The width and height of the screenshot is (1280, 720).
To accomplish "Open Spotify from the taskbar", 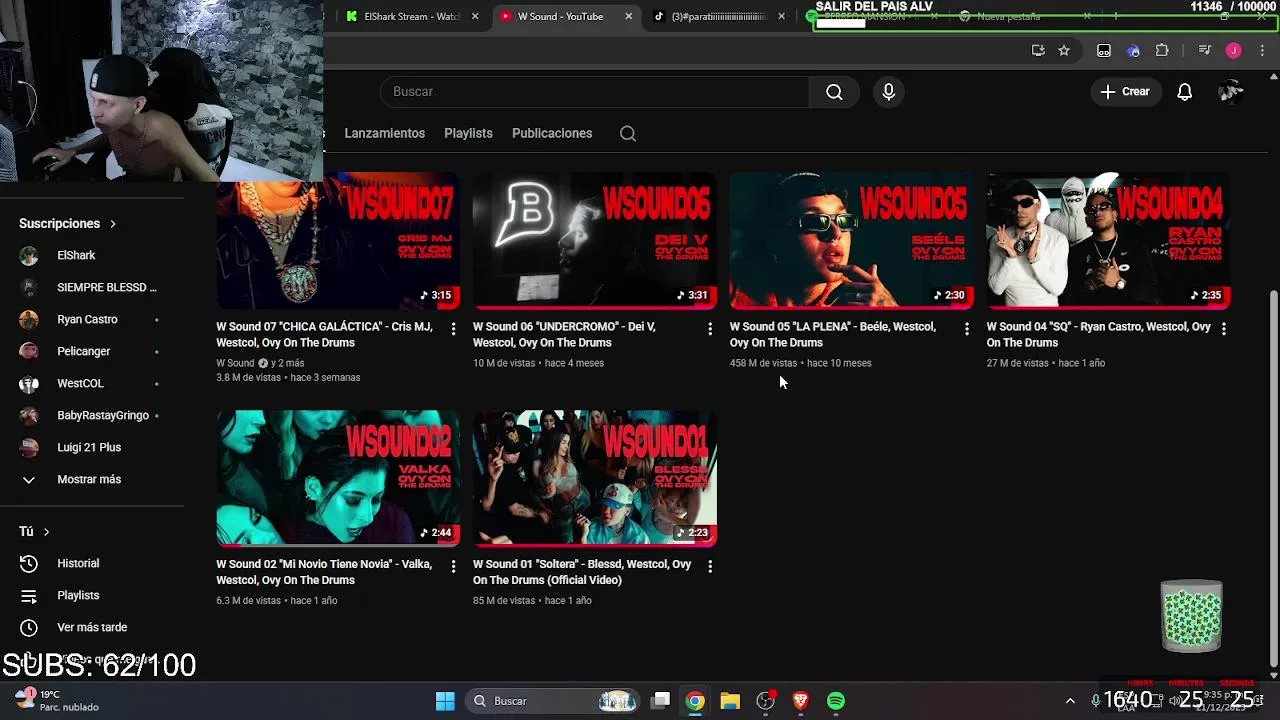I will coord(836,701).
